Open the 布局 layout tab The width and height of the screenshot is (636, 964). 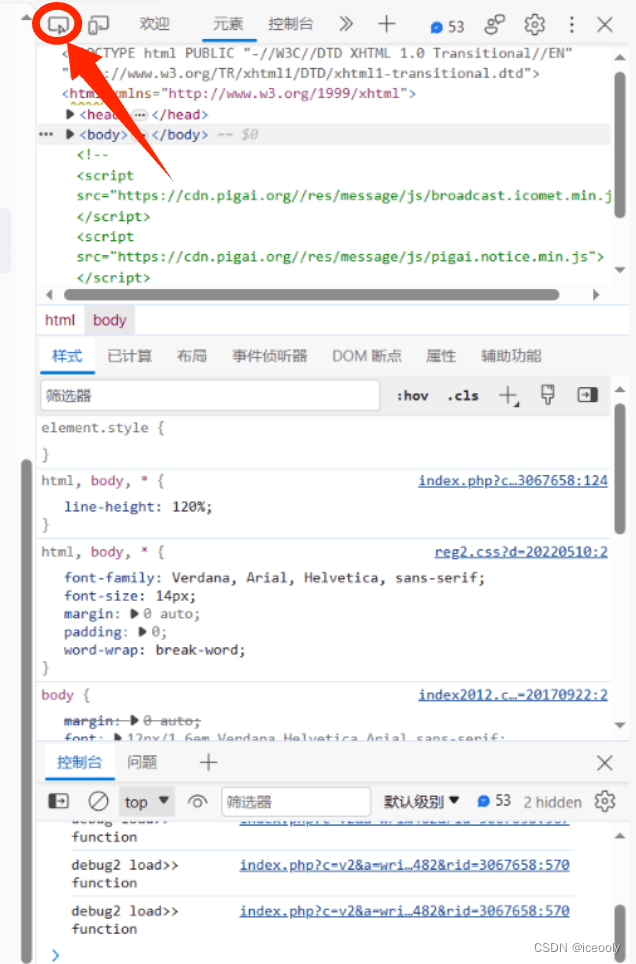pos(191,356)
